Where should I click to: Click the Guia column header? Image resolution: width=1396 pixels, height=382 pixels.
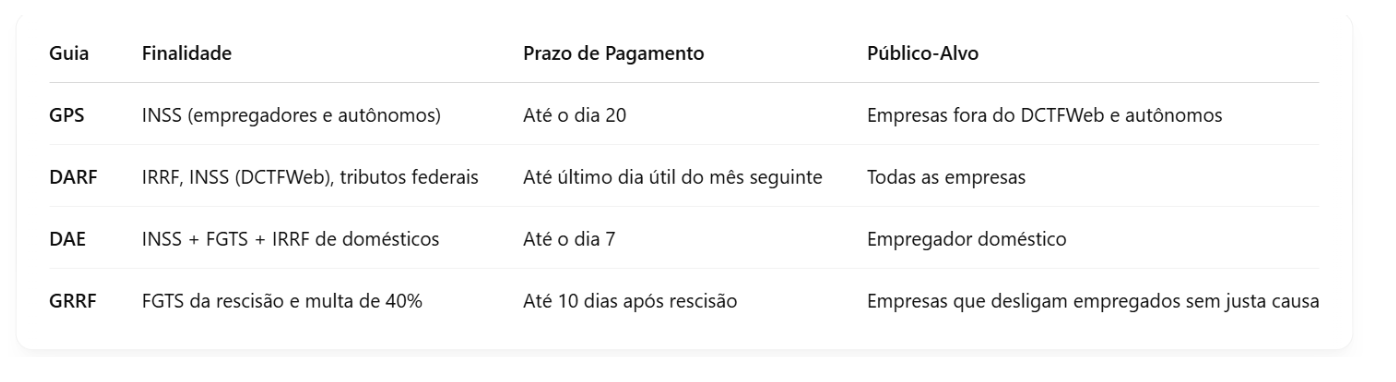67,54
